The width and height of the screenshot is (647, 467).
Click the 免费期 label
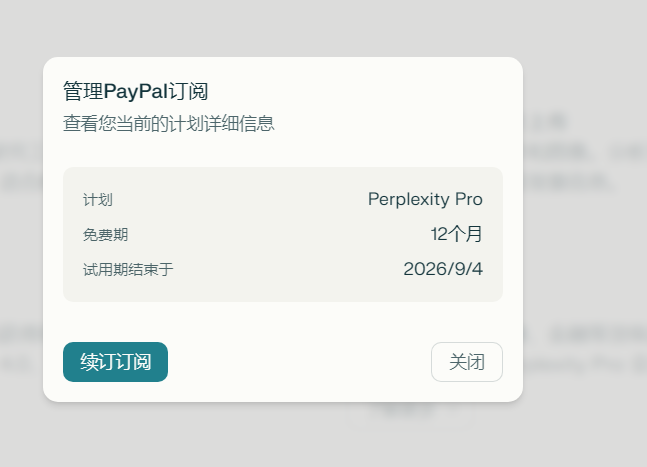[x=106, y=235]
